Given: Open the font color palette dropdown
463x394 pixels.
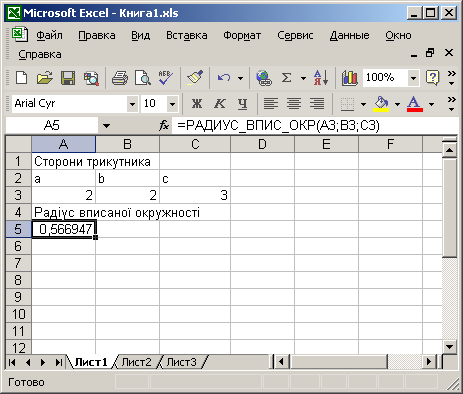Looking at the screenshot, I should click(431, 104).
